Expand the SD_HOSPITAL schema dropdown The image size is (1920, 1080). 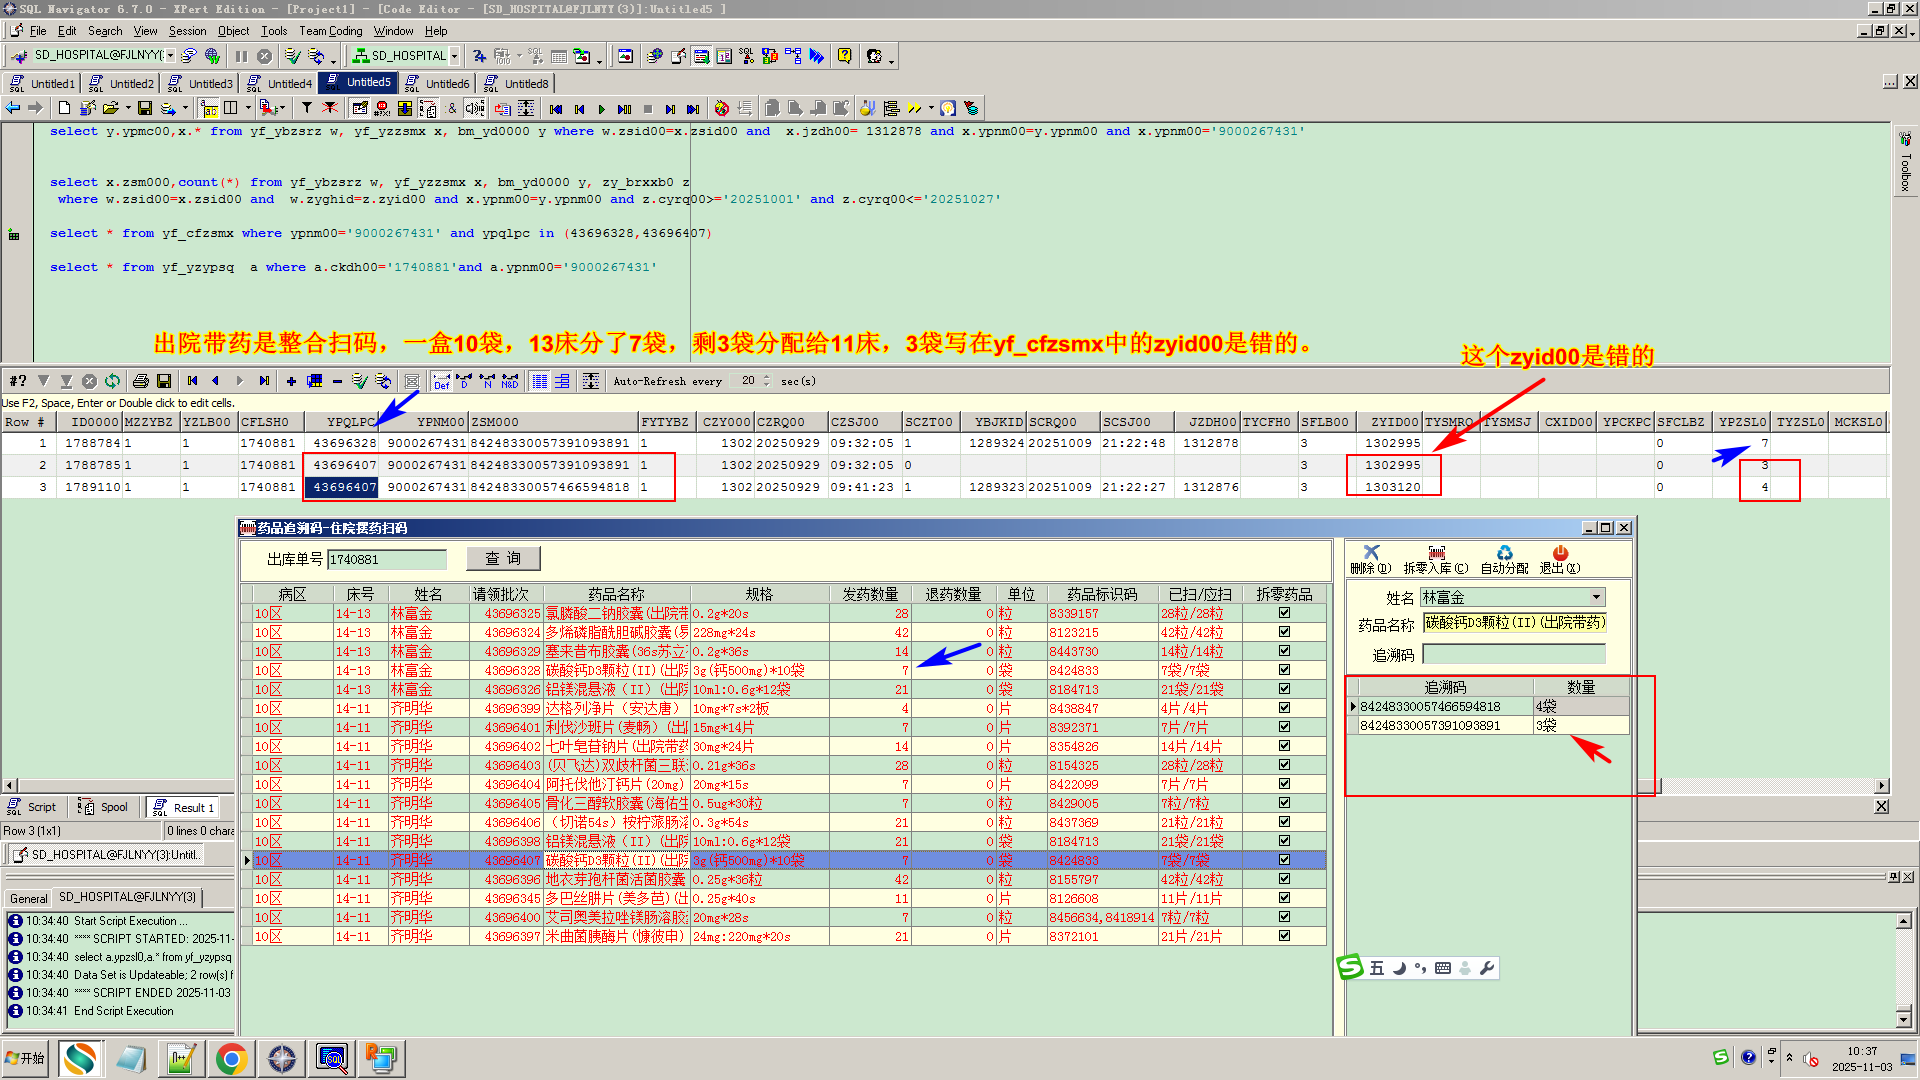tap(454, 56)
